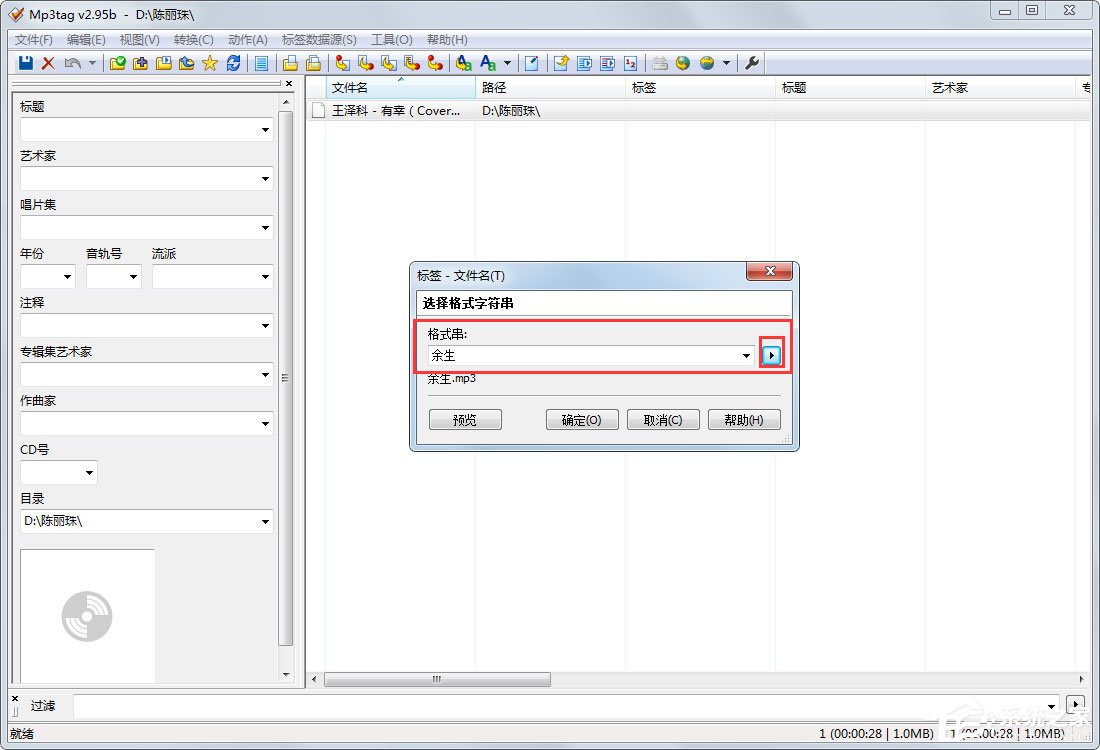Save the tag with the Save icon
The image size is (1100, 750).
[x=22, y=63]
